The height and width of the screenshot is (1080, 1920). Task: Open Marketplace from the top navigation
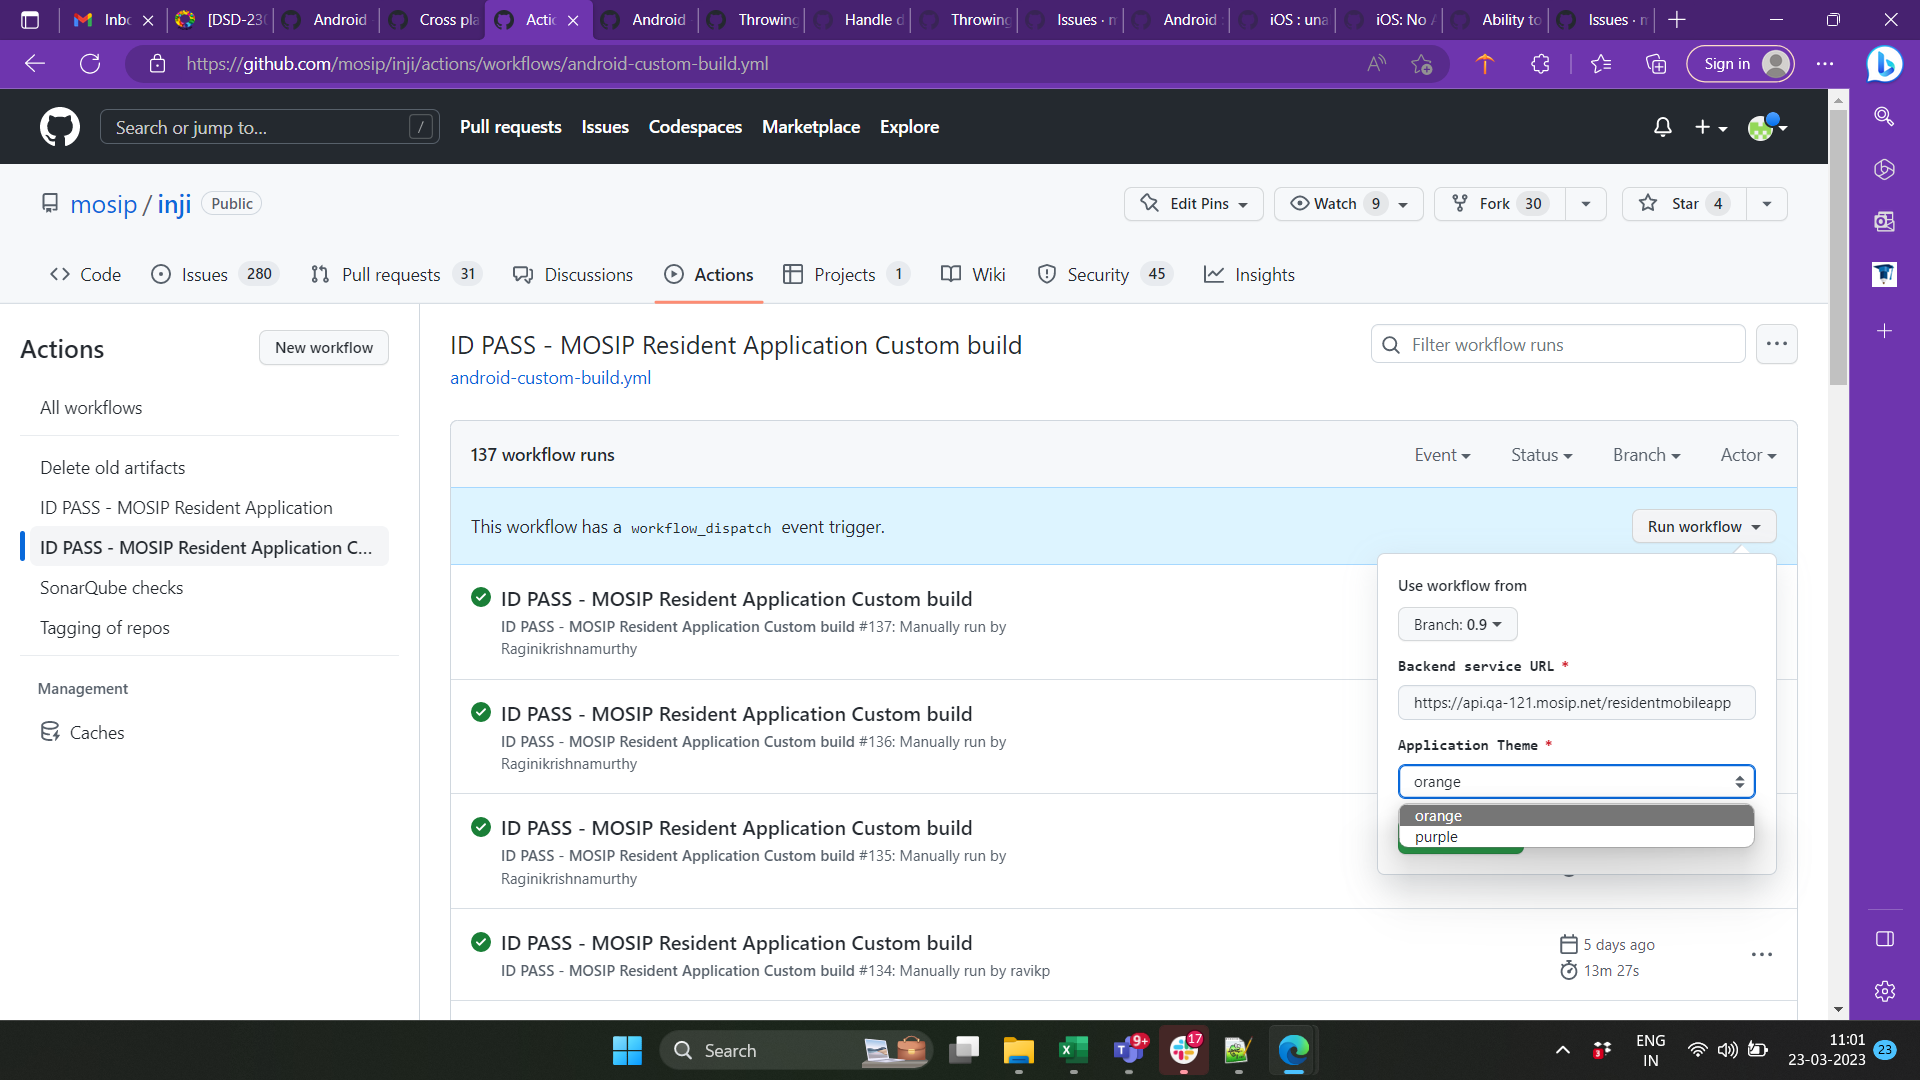[x=811, y=127]
